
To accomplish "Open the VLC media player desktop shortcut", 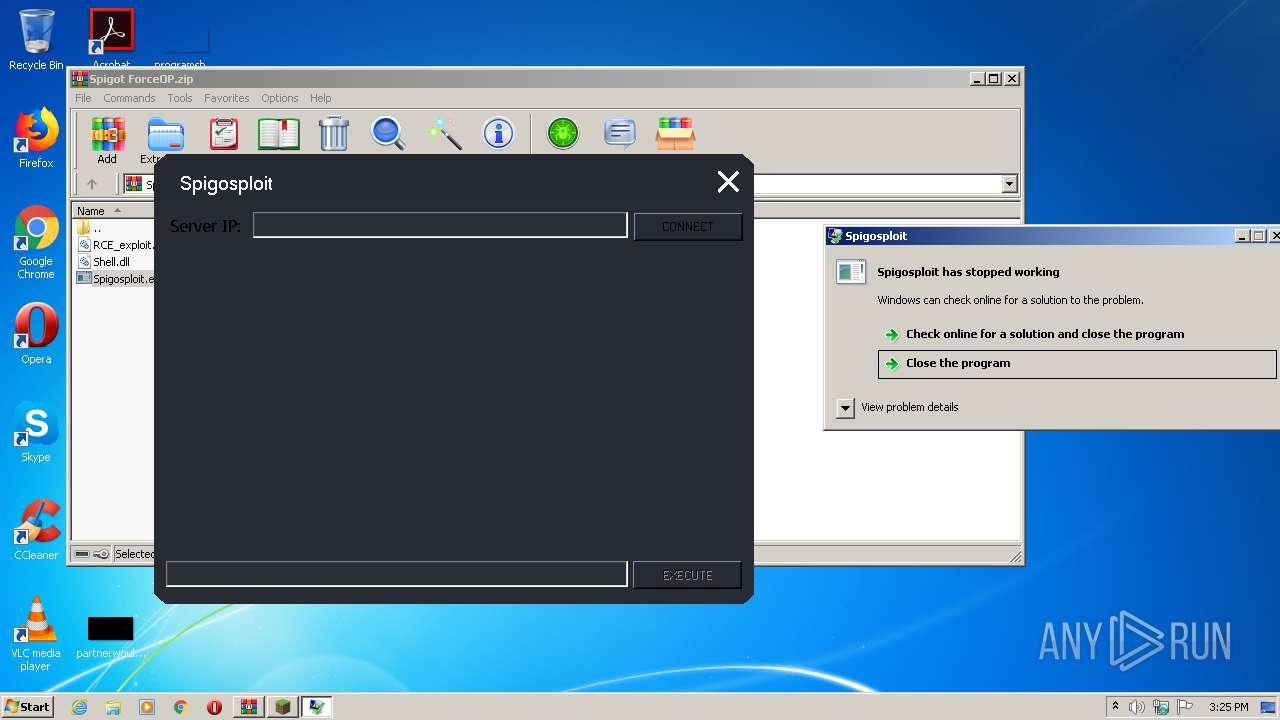I will point(36,634).
